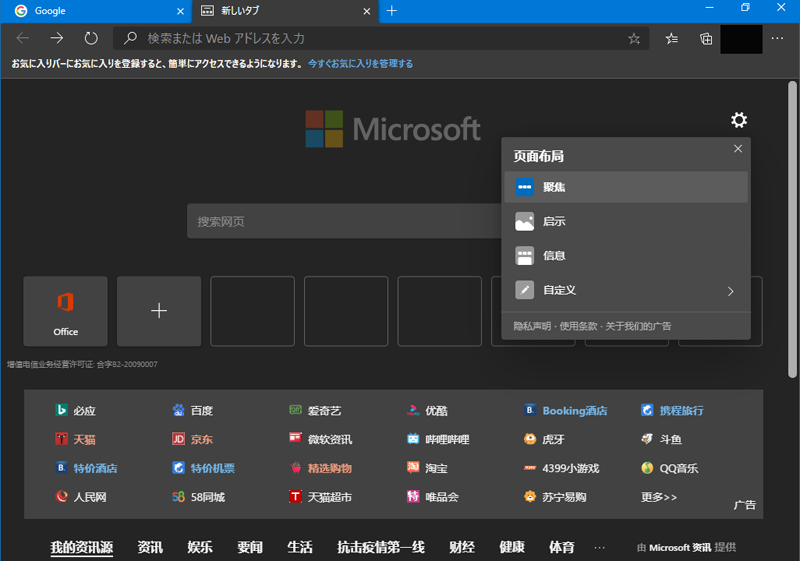800x561 pixels.
Task: Select the 要闻 news tab
Action: coord(250,547)
